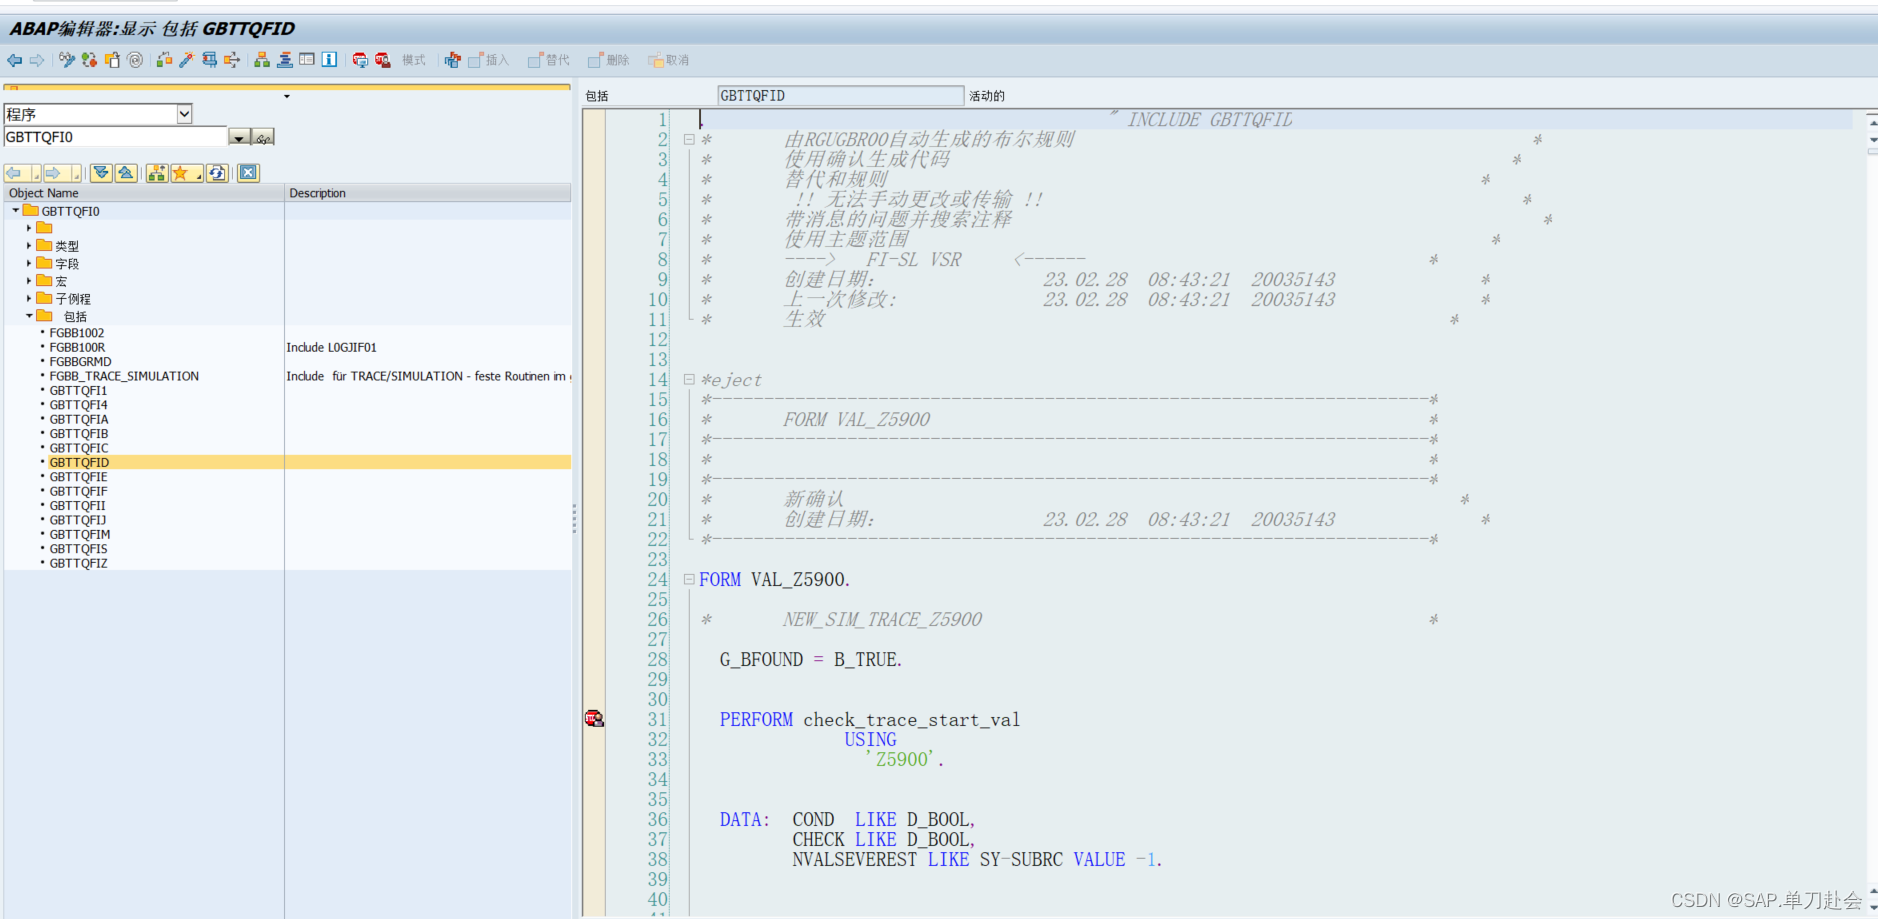Select include GBTTQFI1 in tree
1878x919 pixels.
[78, 391]
